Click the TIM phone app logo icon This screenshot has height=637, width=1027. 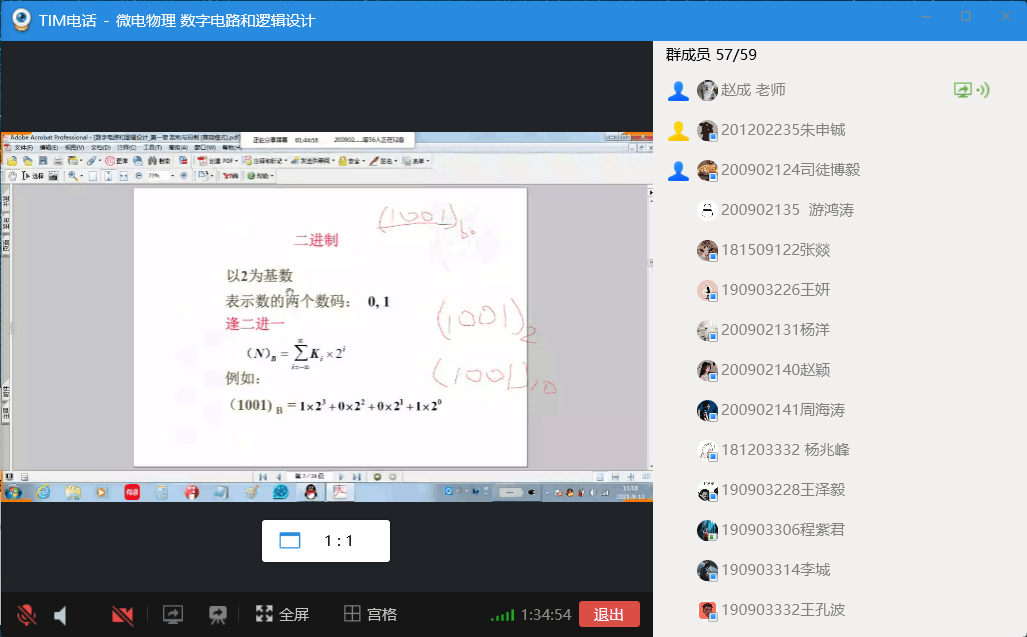20,19
